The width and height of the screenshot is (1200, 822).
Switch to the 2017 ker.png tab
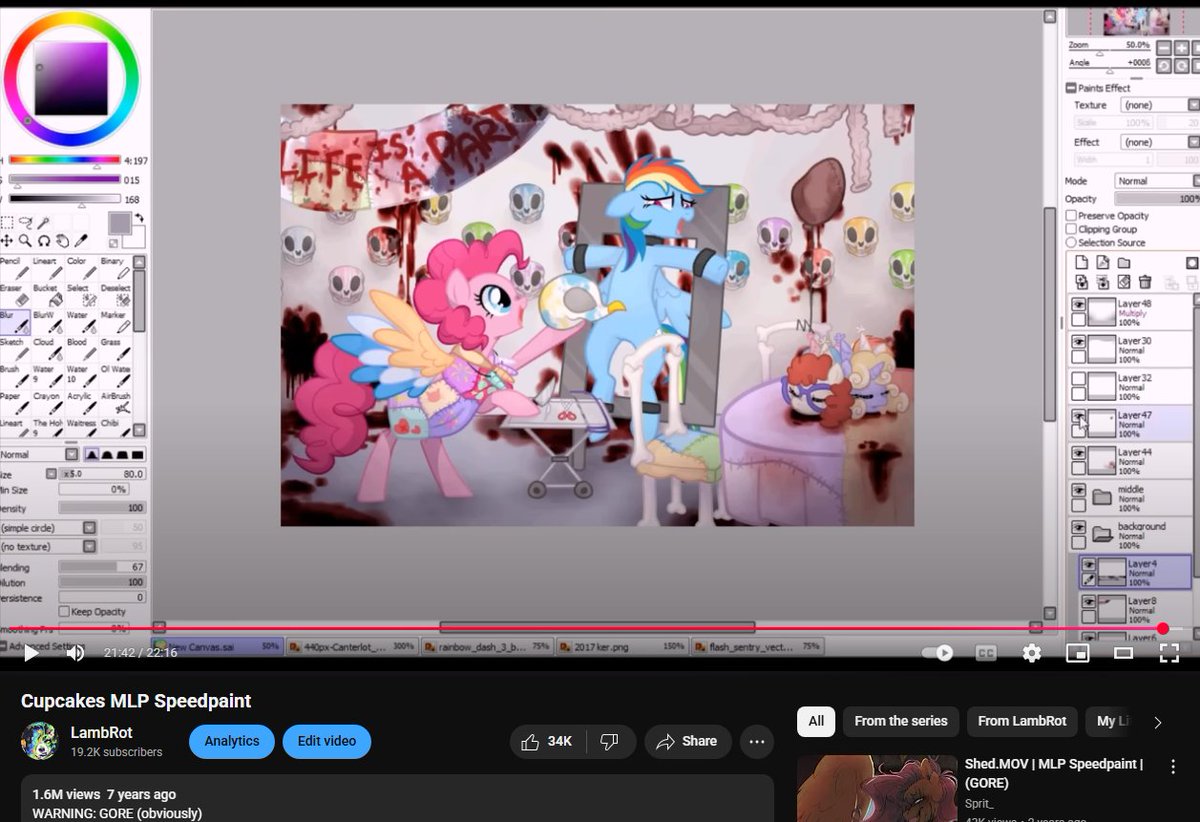click(x=623, y=647)
